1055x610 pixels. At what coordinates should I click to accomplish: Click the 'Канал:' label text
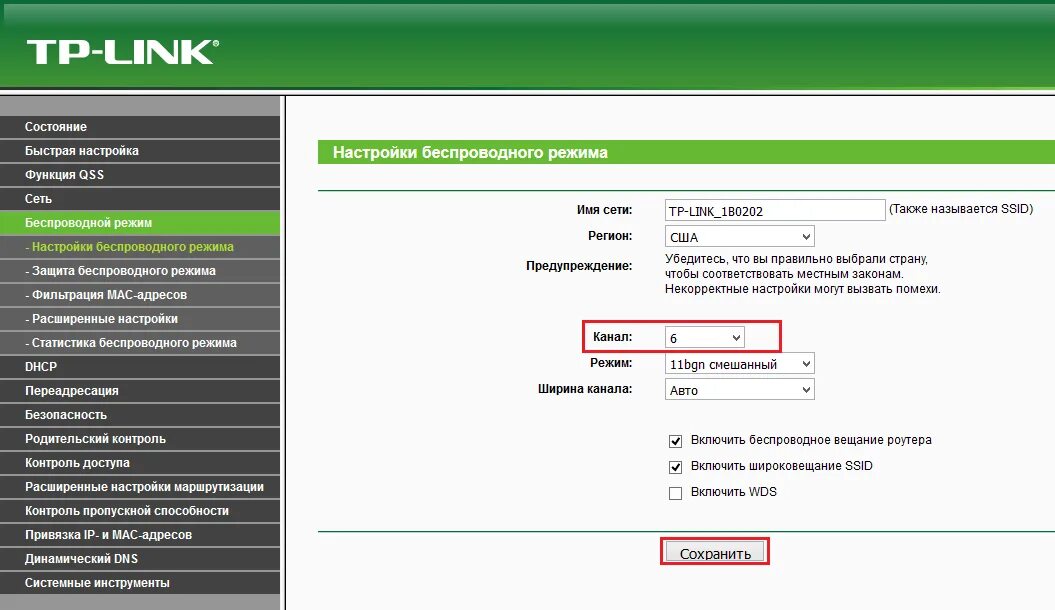pyautogui.click(x=612, y=337)
